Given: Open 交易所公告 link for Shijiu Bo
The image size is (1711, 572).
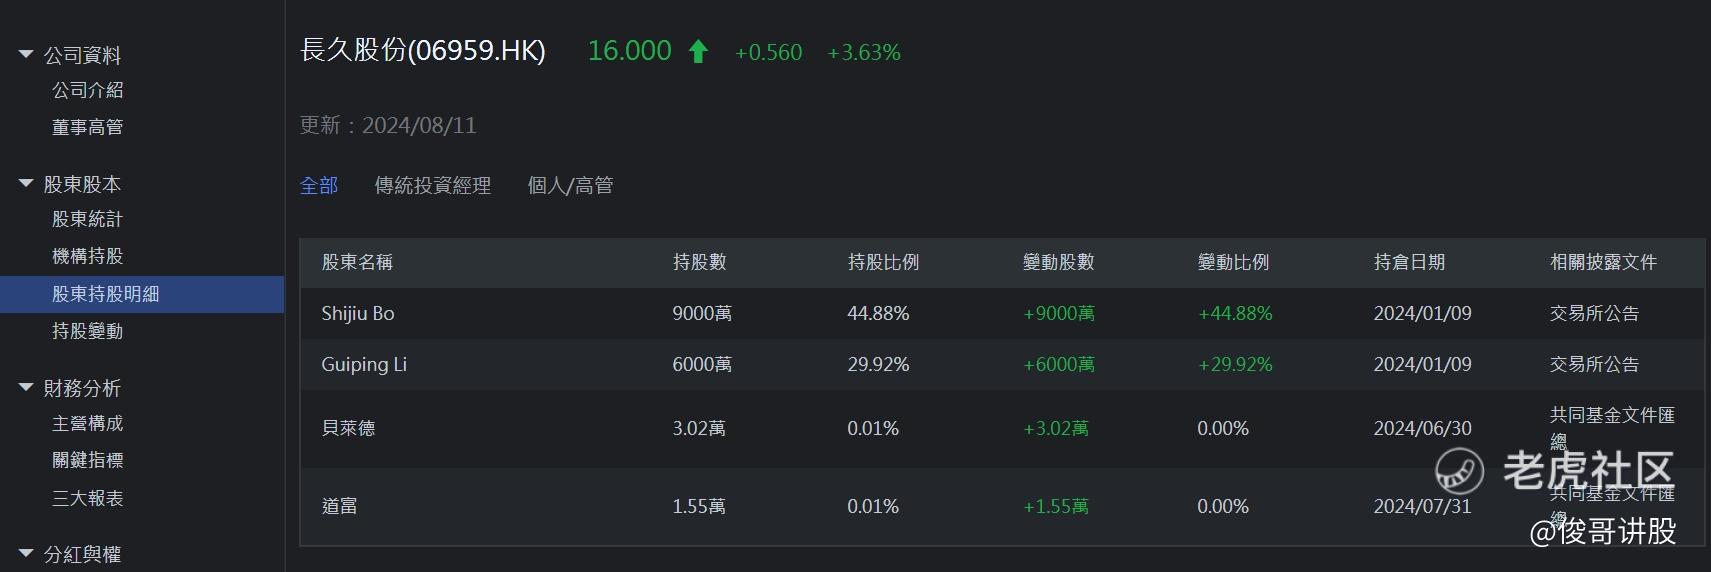Looking at the screenshot, I should (1594, 314).
